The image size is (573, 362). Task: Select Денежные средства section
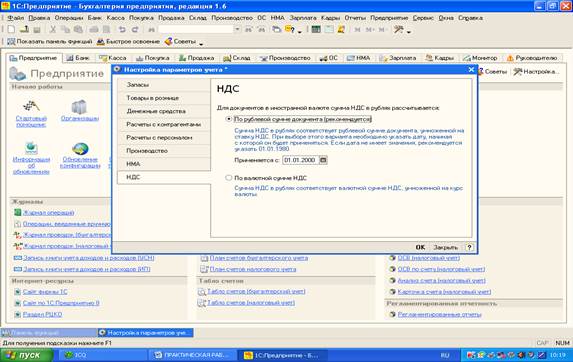click(164, 111)
